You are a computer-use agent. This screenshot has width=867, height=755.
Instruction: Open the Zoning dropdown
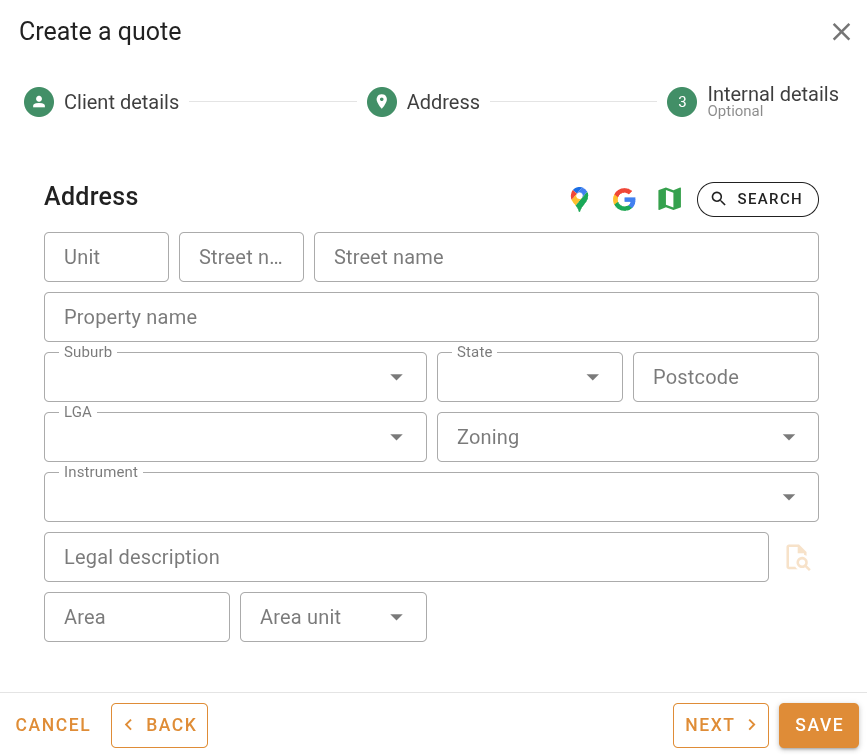(789, 437)
